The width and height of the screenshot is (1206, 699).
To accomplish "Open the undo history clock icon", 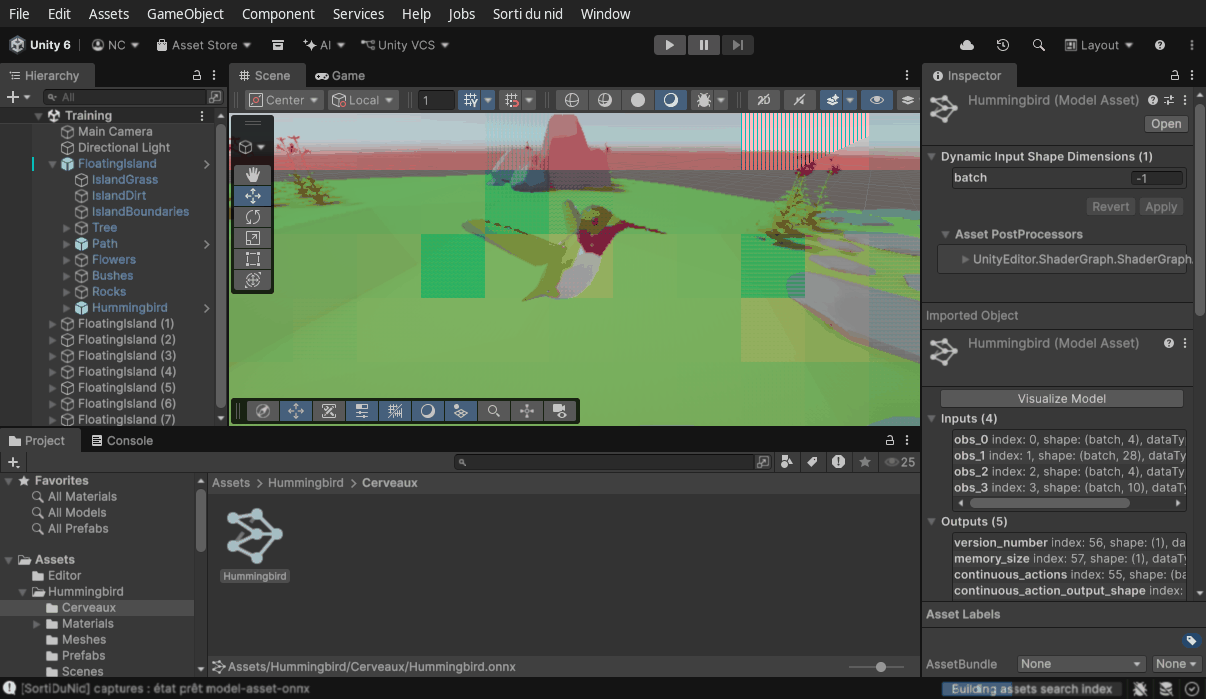I will click(1003, 45).
